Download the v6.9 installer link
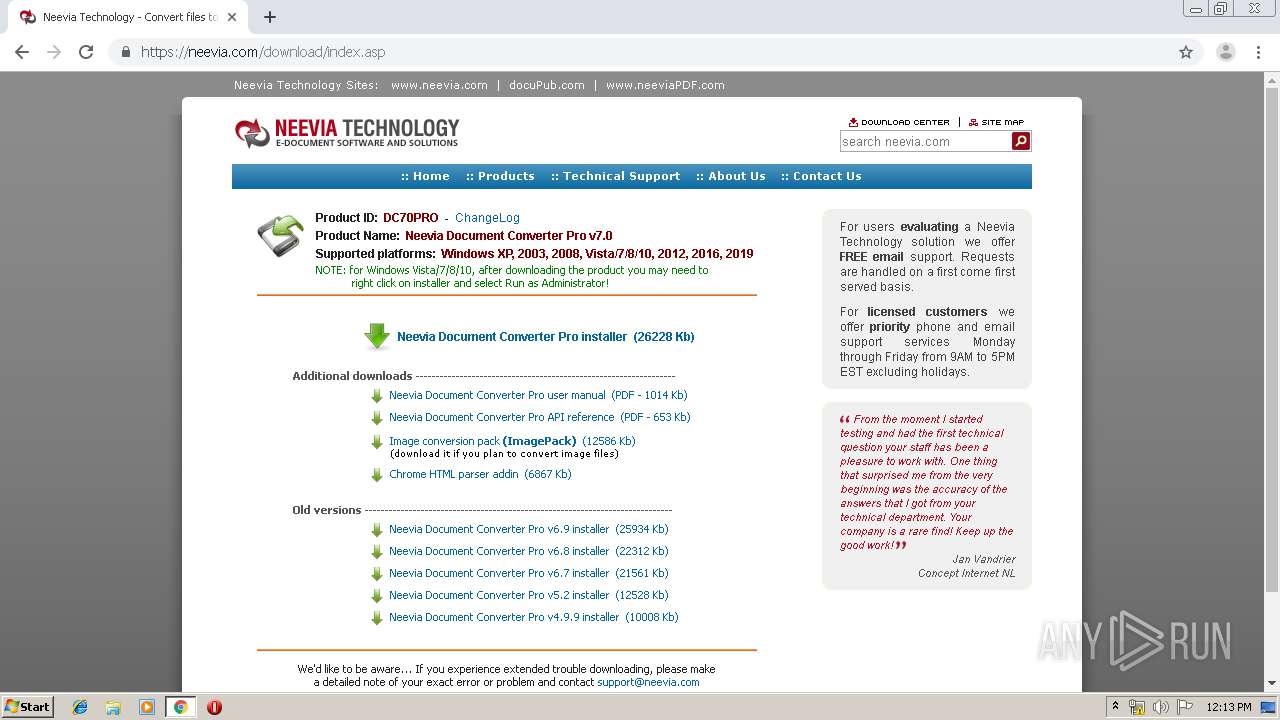The width and height of the screenshot is (1280, 720). point(528,530)
